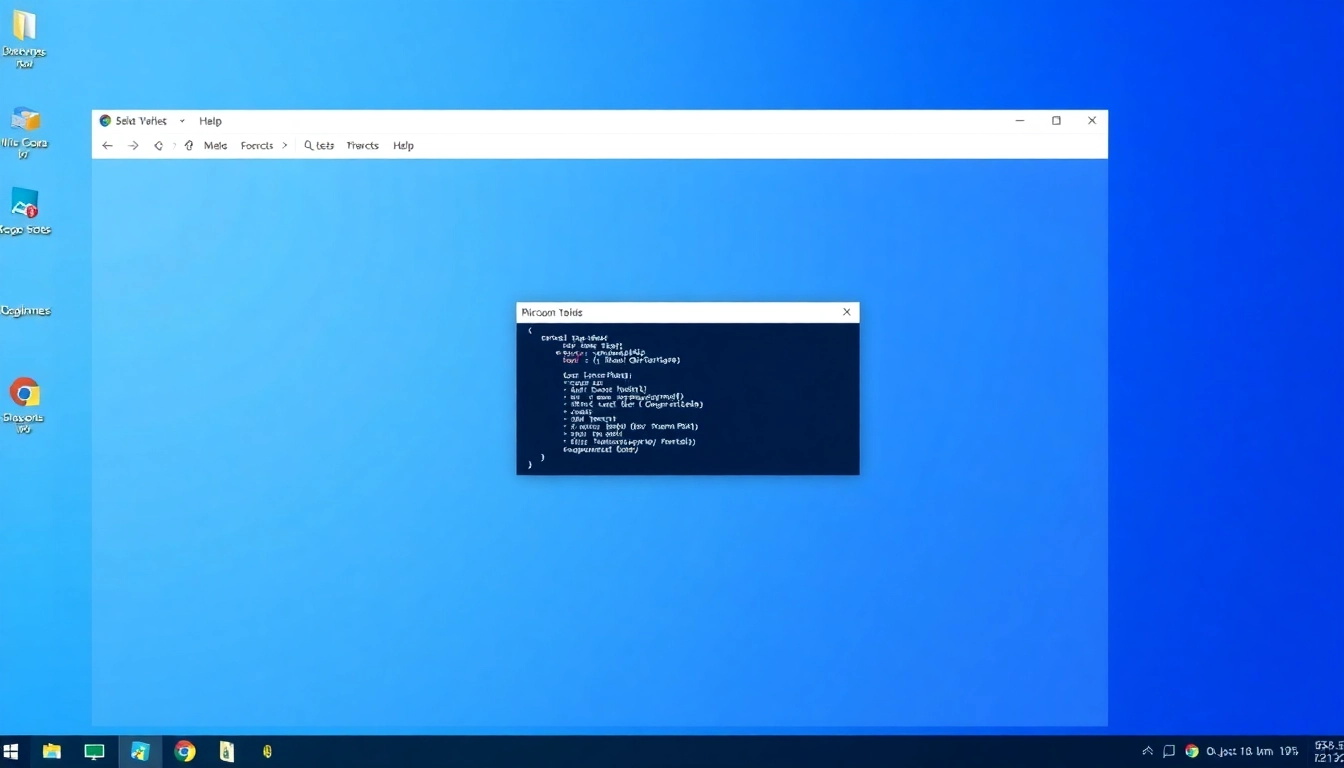Image resolution: width=1344 pixels, height=768 pixels.
Task: Click the Chrome icon in the system tray
Action: coord(1192,751)
